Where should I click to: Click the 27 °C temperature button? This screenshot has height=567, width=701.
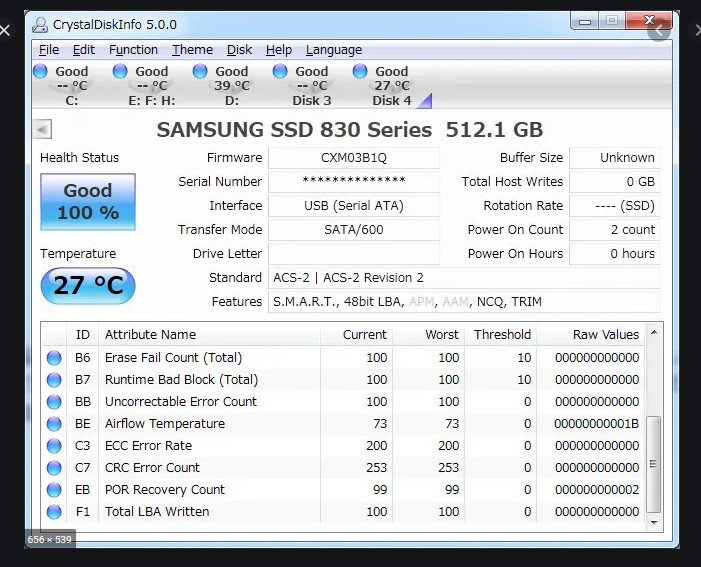[x=88, y=286]
